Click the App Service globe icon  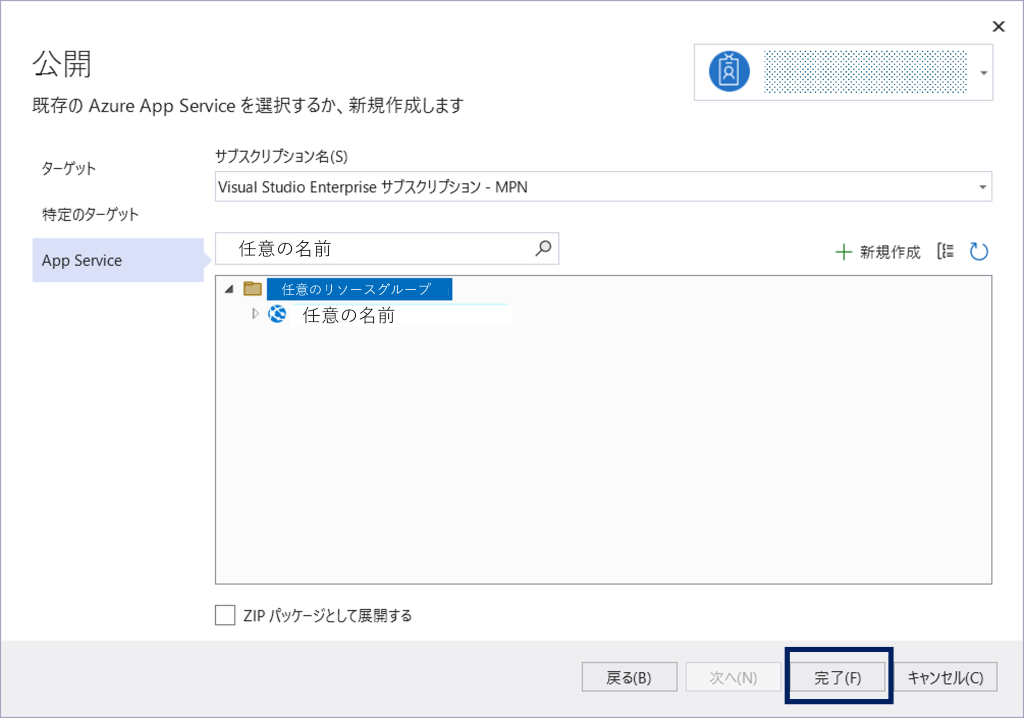tap(277, 314)
